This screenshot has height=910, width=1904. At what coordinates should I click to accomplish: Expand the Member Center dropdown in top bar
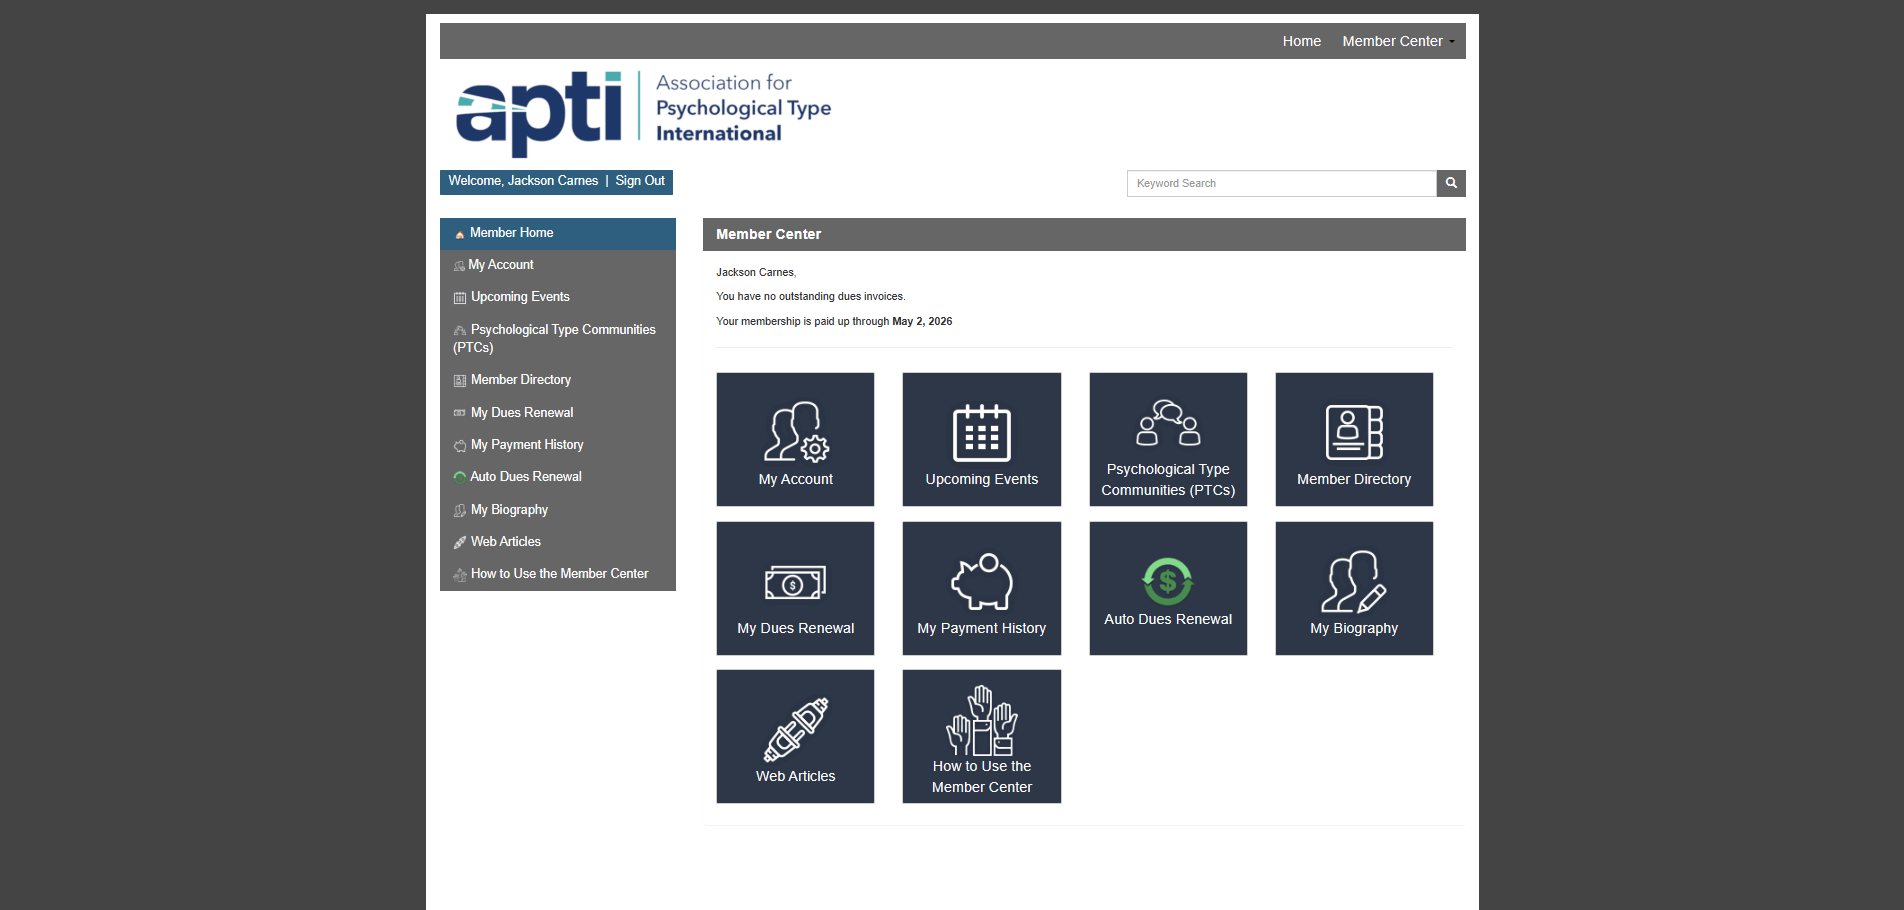point(1397,41)
